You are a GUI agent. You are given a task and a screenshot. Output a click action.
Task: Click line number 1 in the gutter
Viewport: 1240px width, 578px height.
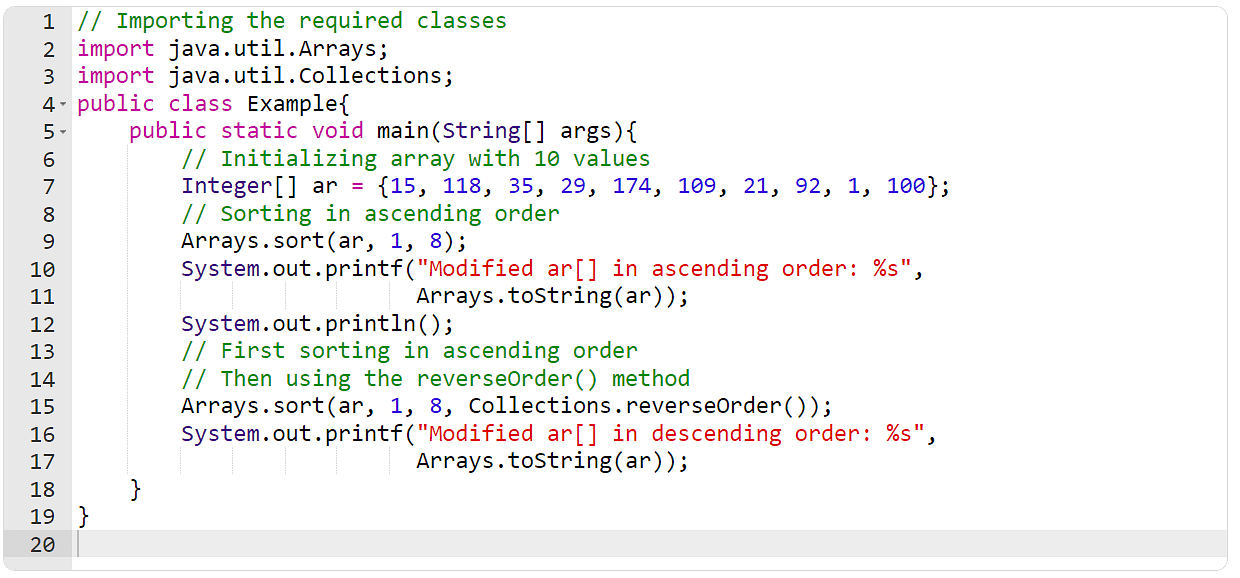pos(48,21)
